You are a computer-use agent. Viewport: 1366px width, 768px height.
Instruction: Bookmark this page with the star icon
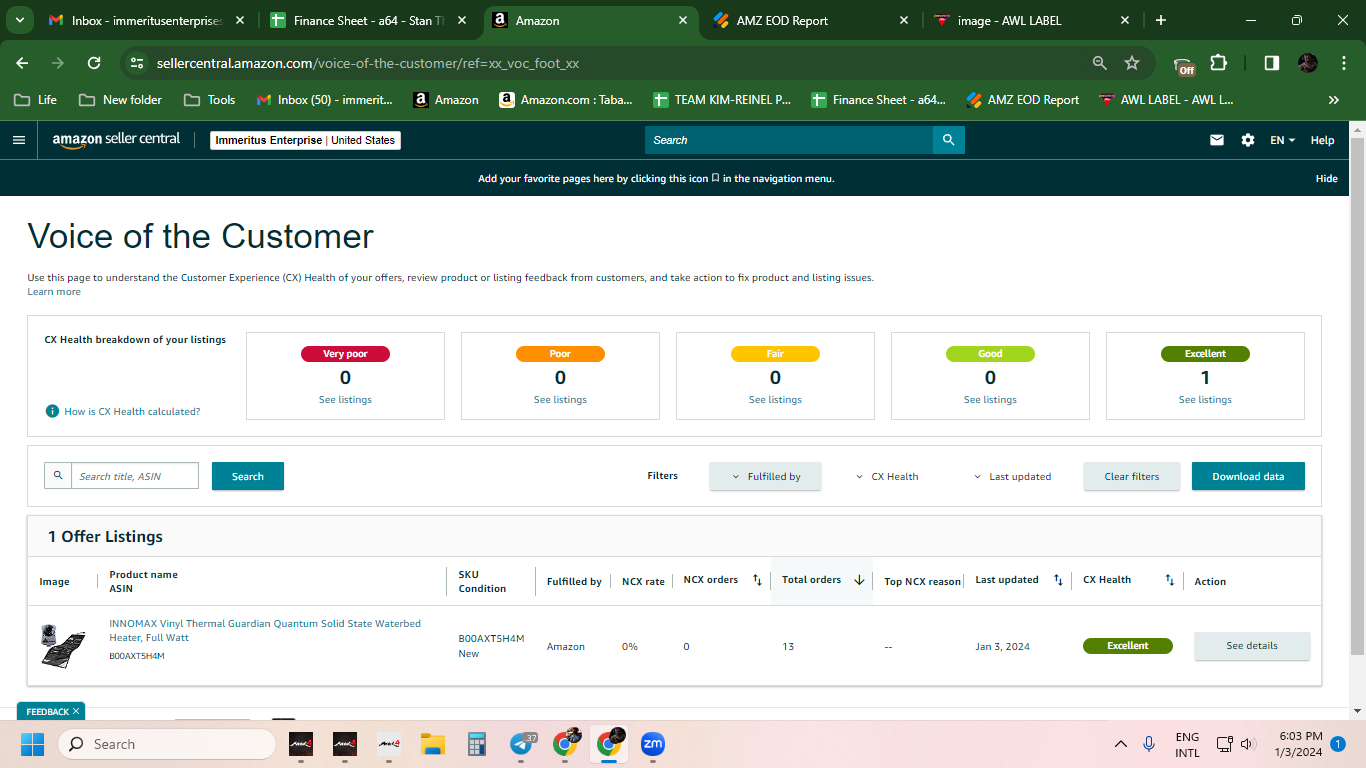[1132, 63]
